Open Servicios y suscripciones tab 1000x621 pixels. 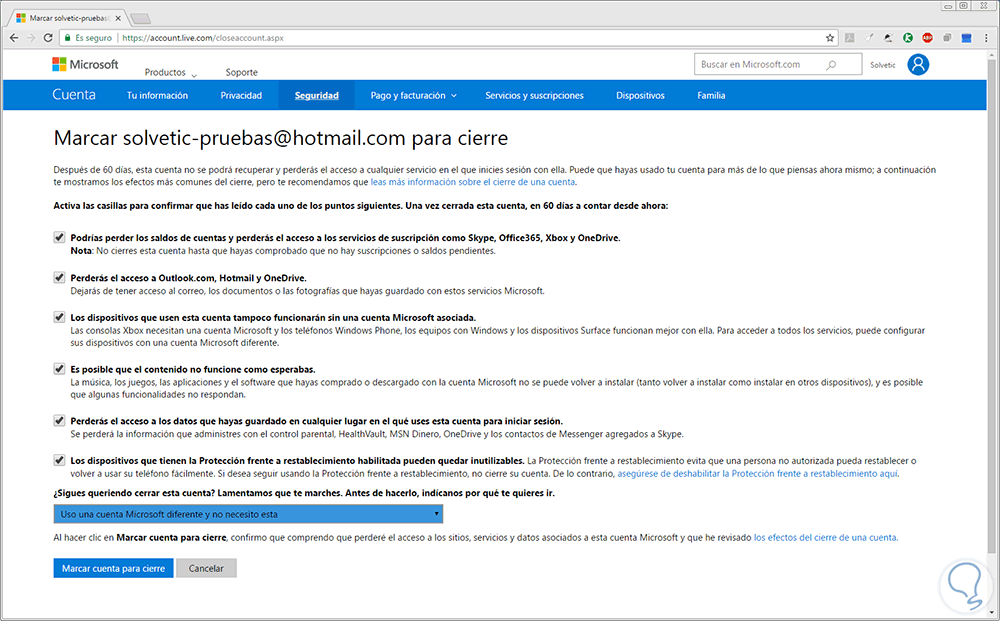point(534,96)
